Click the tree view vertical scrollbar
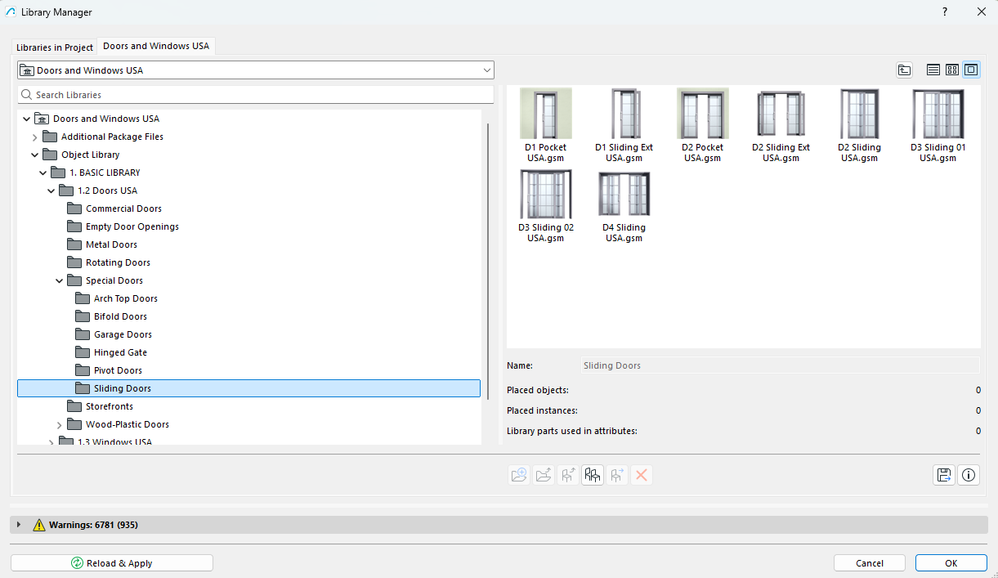This screenshot has height=578, width=998. 488,261
